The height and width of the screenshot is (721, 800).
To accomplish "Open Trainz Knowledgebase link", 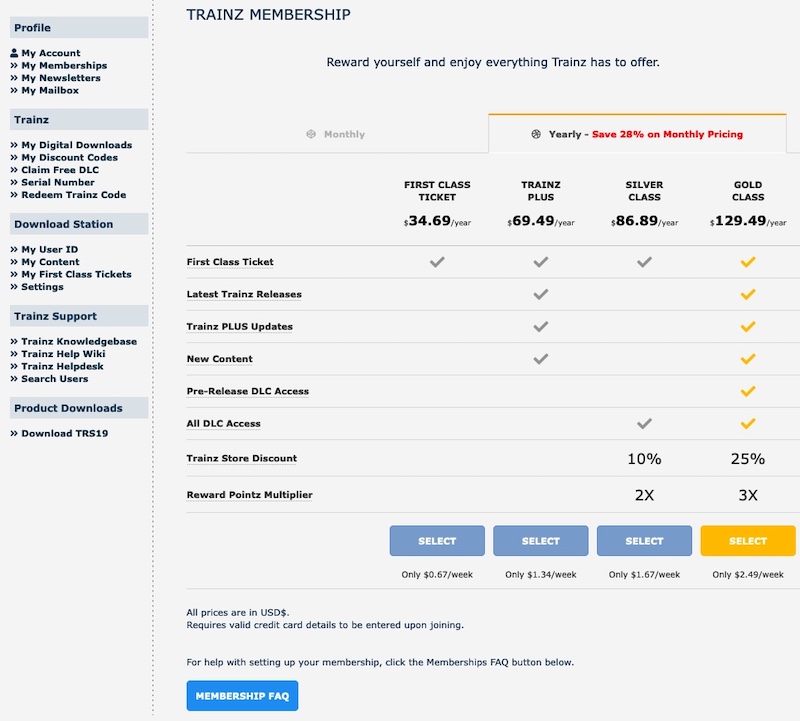I will pyautogui.click(x=79, y=341).
